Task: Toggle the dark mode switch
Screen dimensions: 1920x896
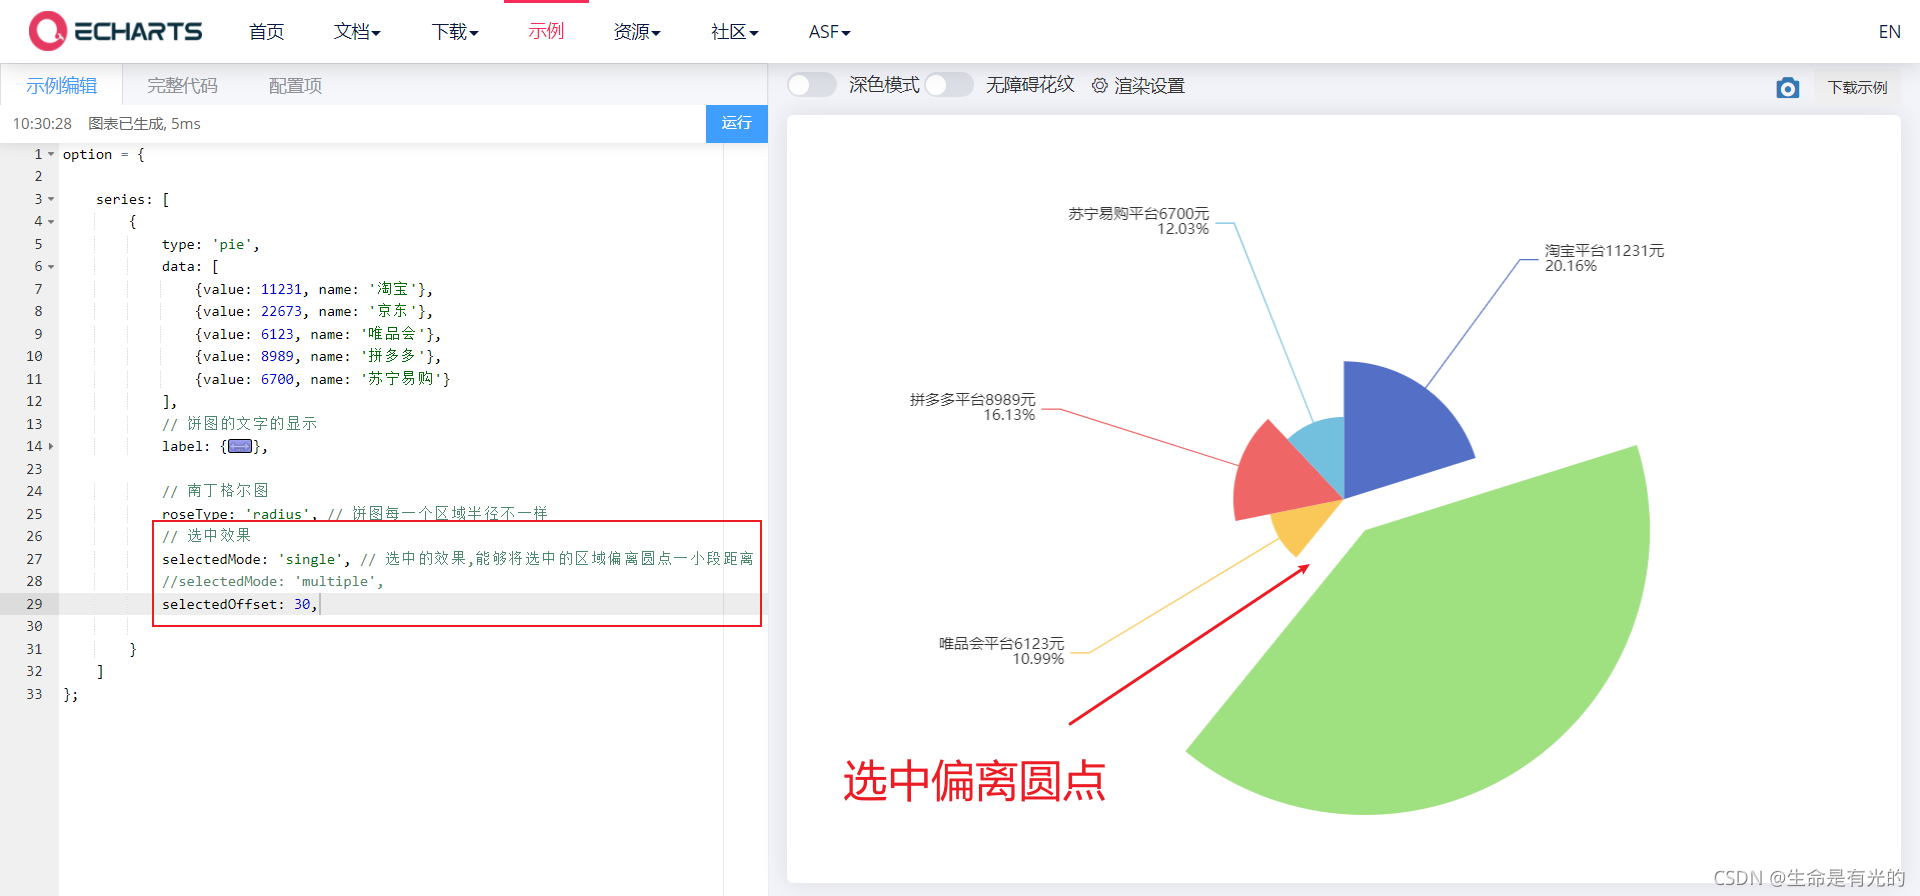Action: 811,85
